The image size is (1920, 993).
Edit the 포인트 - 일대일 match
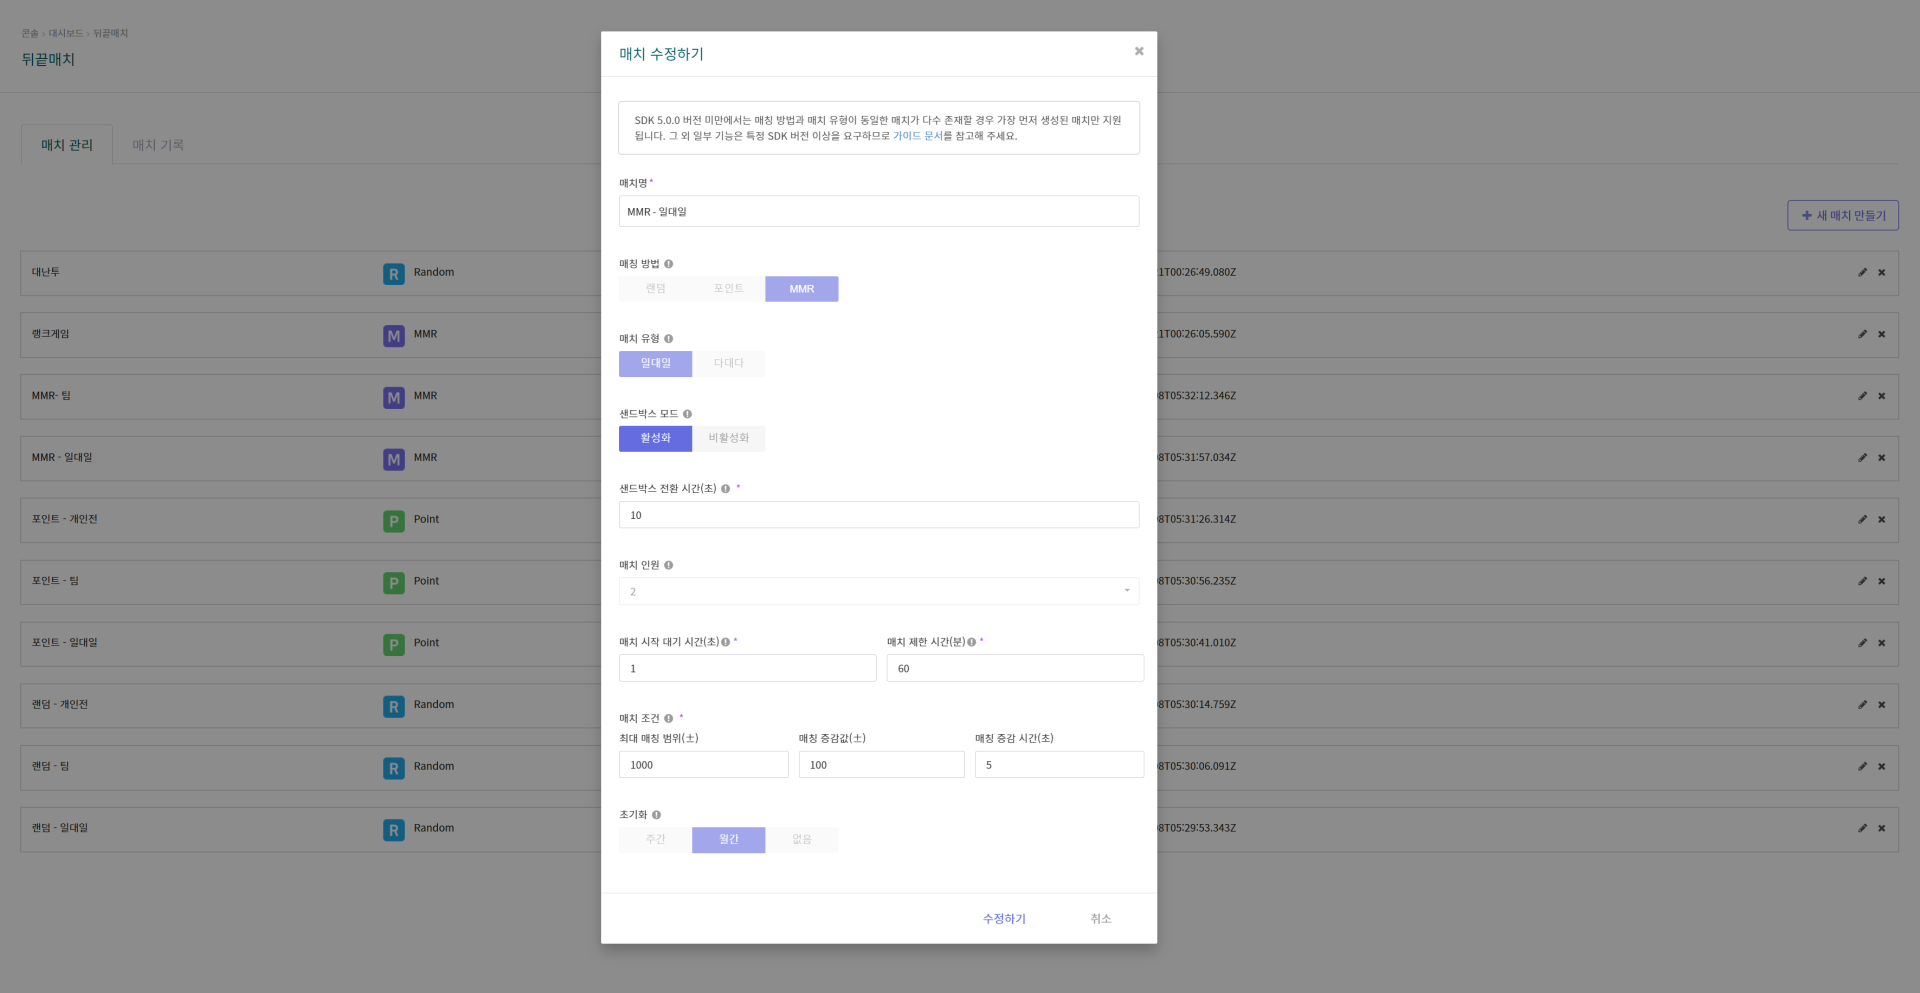pos(1862,643)
